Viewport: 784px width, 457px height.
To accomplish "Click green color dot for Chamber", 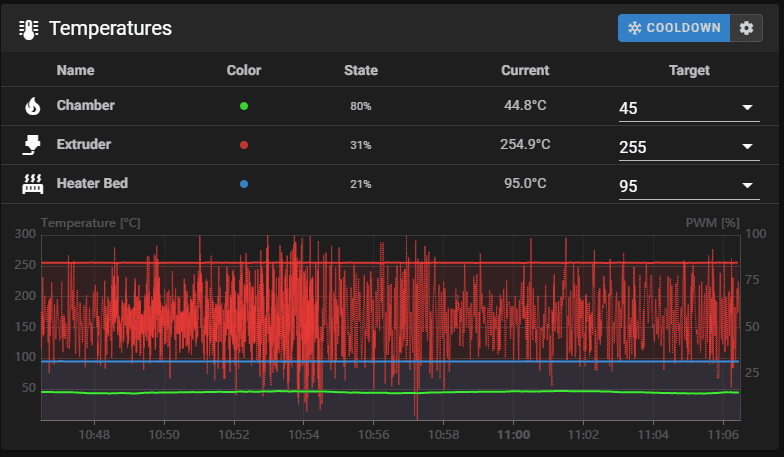I will 244,106.
